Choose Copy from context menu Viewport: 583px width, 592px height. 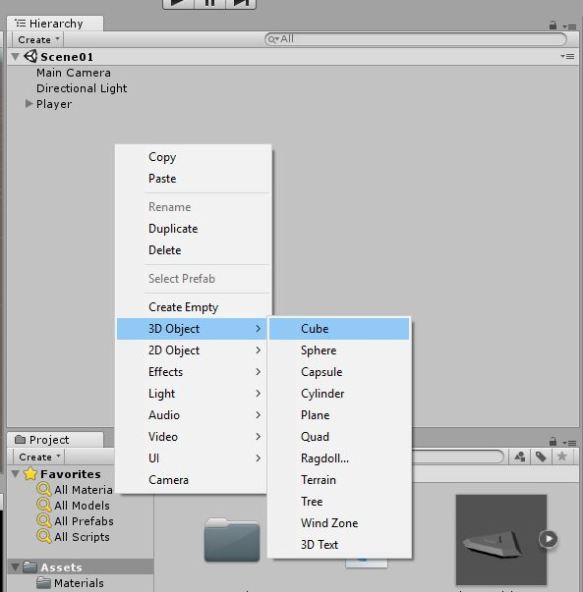click(x=193, y=157)
